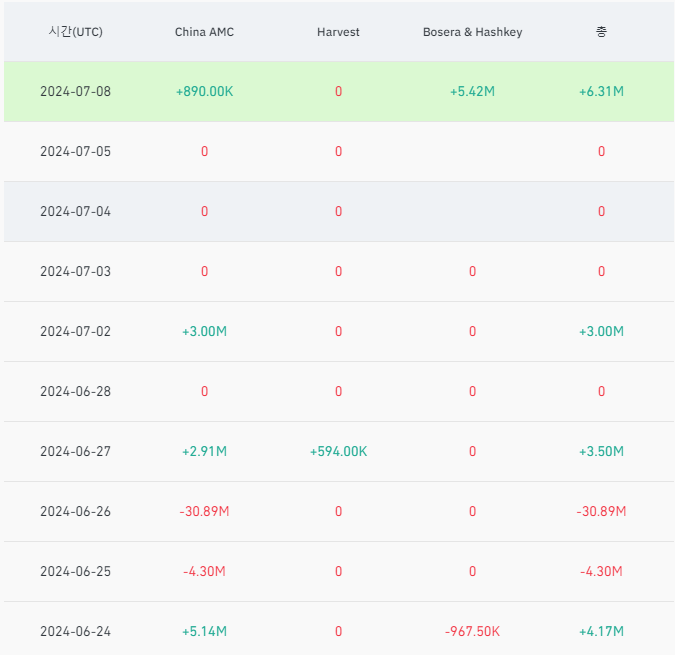
Task: Click the 총 total column header
Action: (x=601, y=32)
